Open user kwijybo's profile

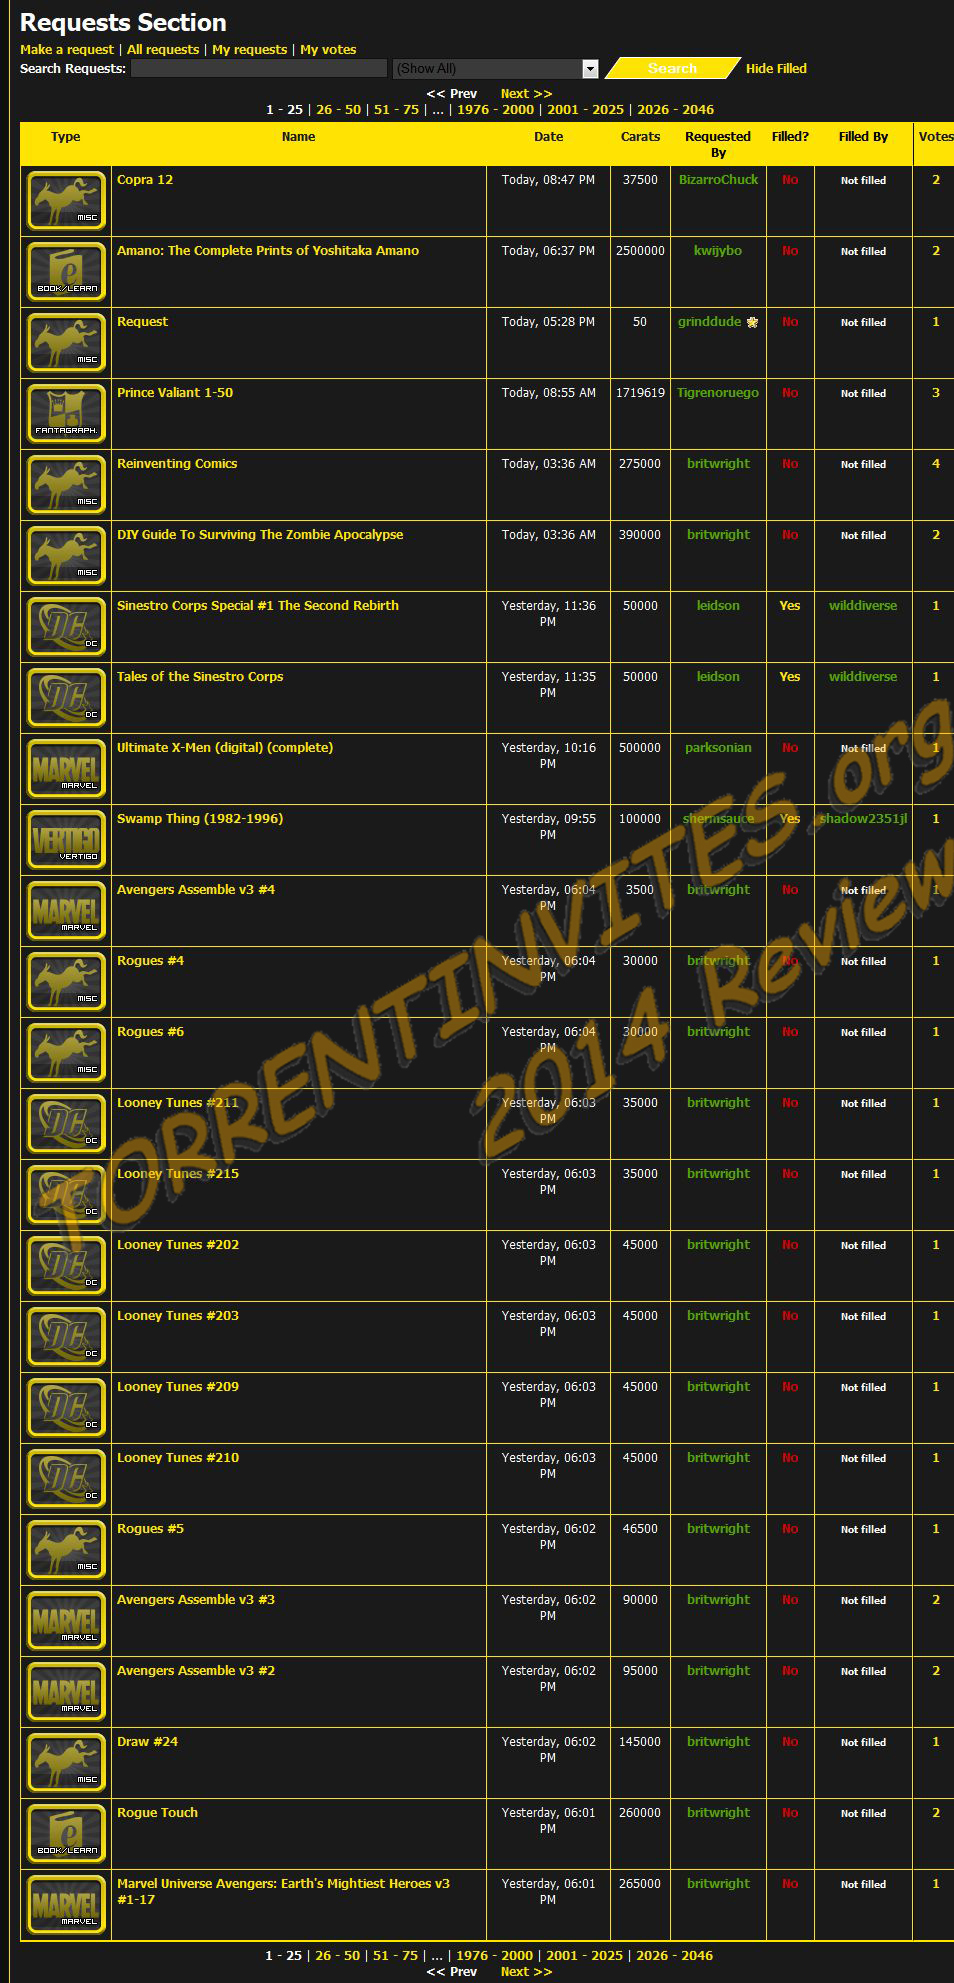coord(718,251)
